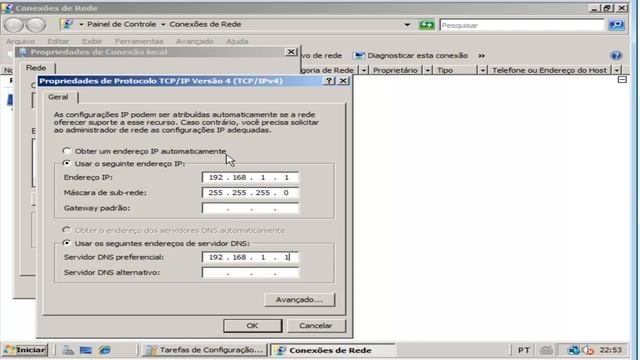Open the Ajuda menu
Image resolution: width=640 pixels, height=360 pixels.
237,41
